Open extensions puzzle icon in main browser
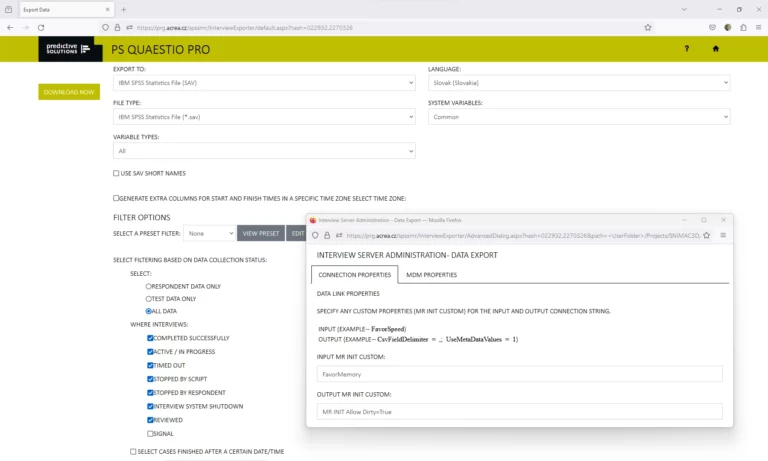 pyautogui.click(x=743, y=27)
